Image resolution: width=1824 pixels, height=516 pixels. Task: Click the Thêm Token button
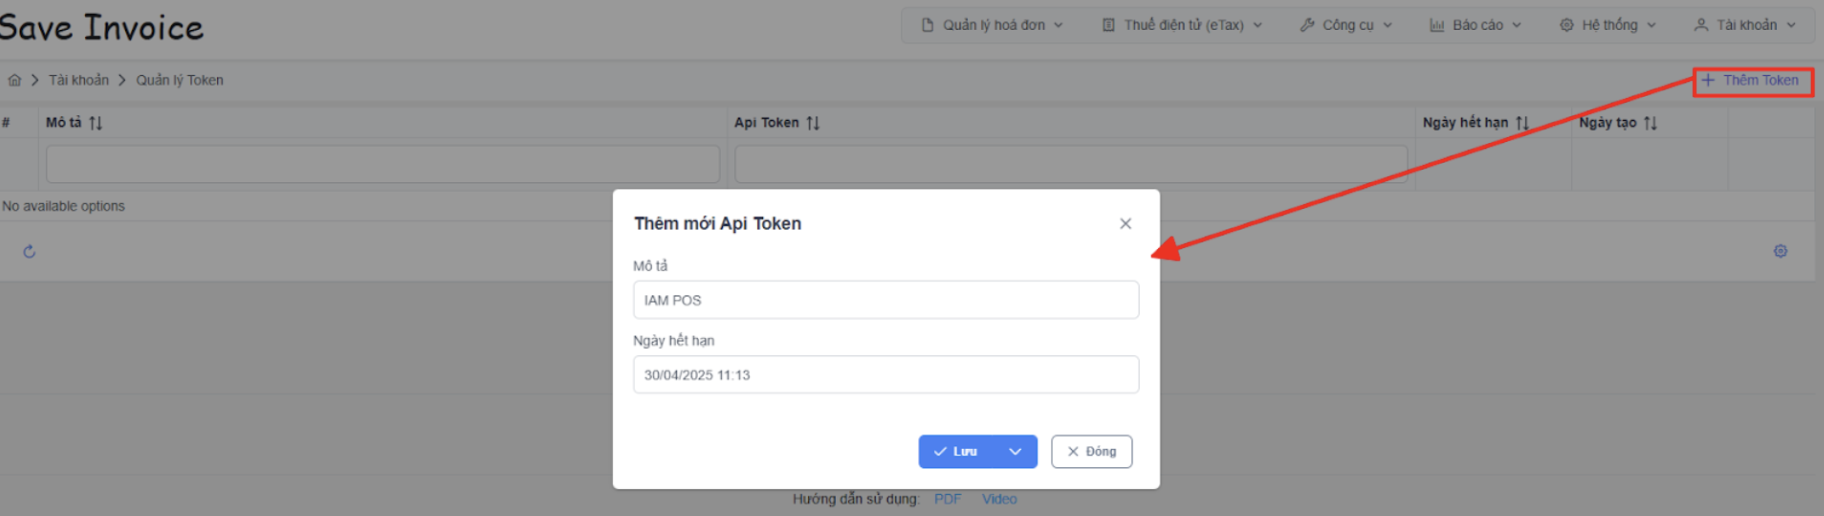tap(1752, 80)
